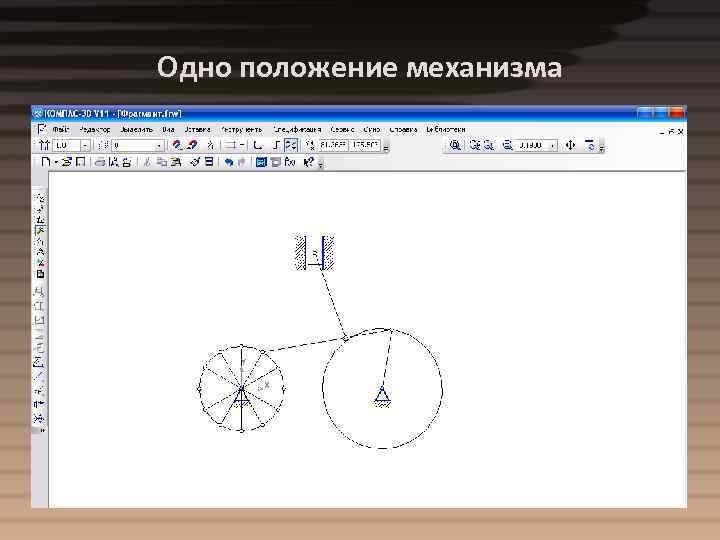Open the scale value 1.0 dropdown
Screen dimensions: 720x540
[85, 146]
